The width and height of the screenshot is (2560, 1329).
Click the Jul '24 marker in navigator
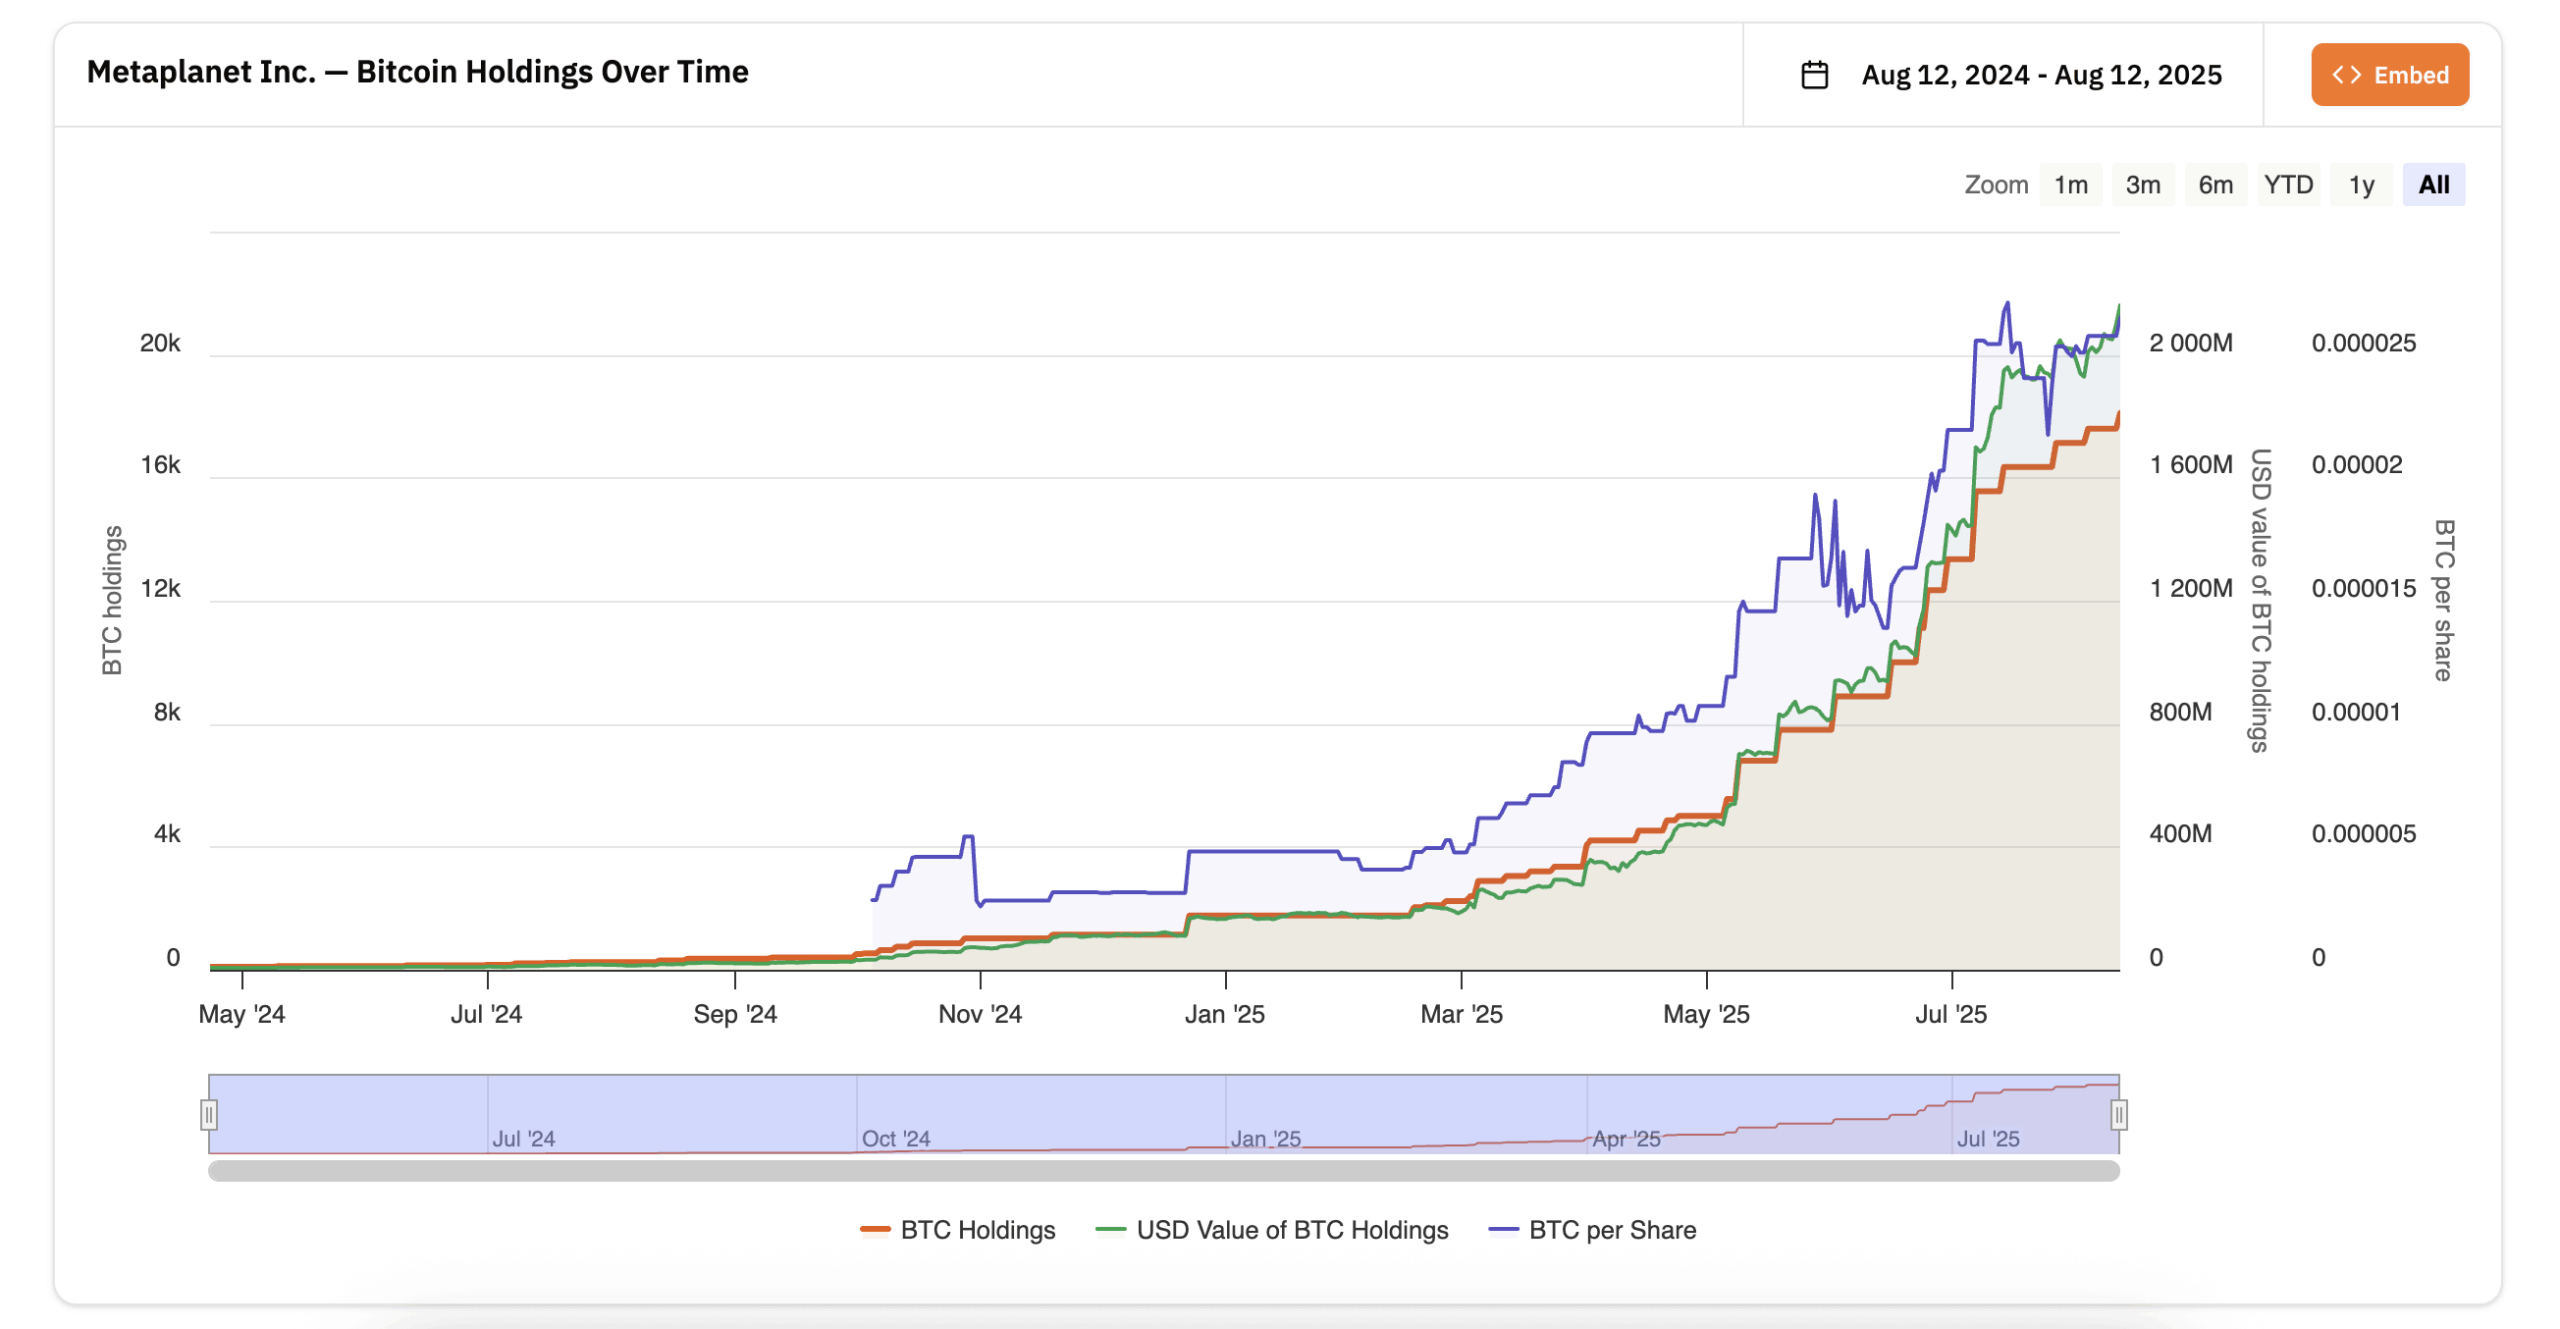523,1139
